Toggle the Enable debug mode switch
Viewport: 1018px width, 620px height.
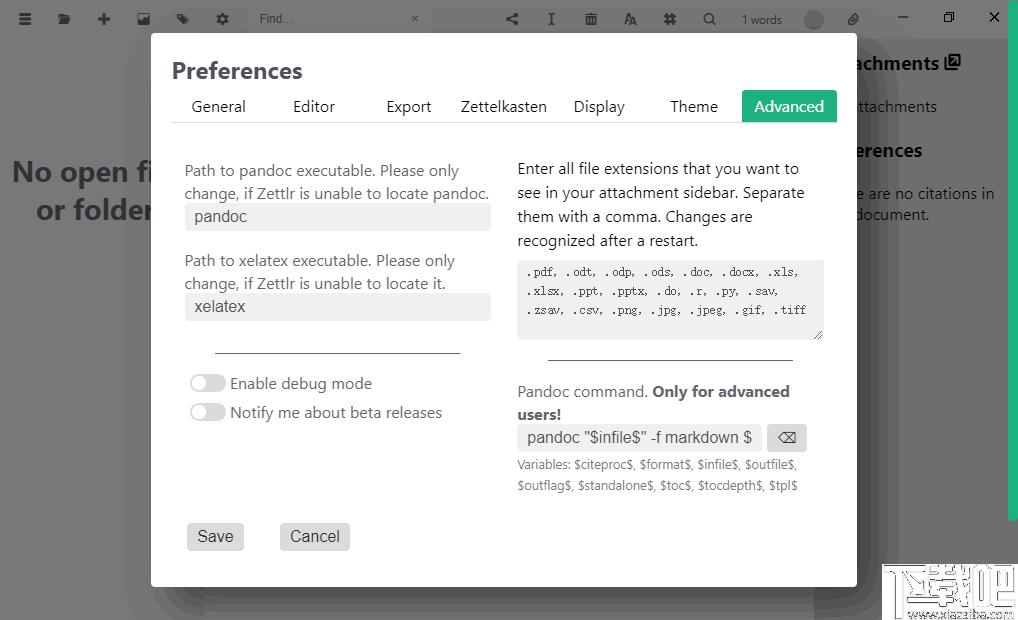[208, 383]
